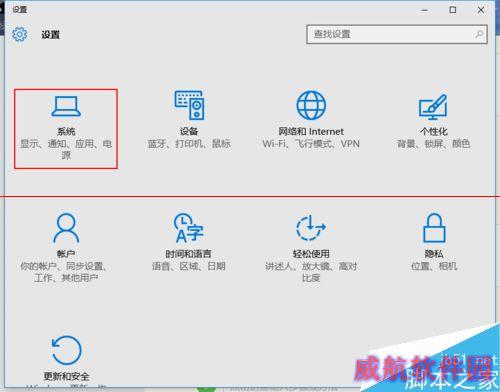Open the 个性化 paintbrush icon

[x=433, y=107]
